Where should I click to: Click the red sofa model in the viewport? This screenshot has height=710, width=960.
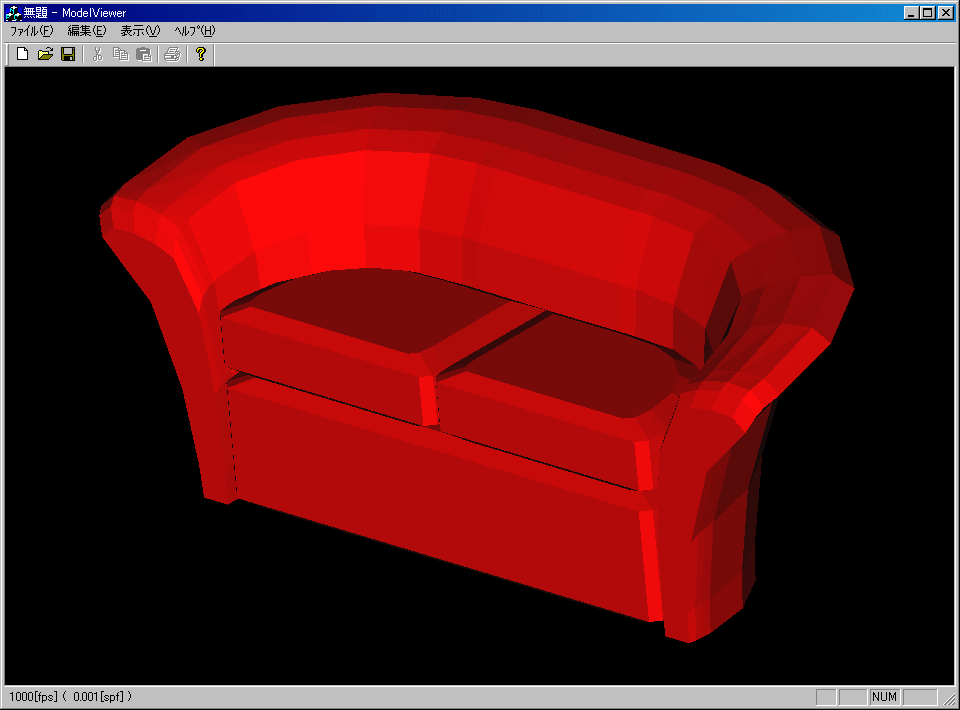[477, 367]
